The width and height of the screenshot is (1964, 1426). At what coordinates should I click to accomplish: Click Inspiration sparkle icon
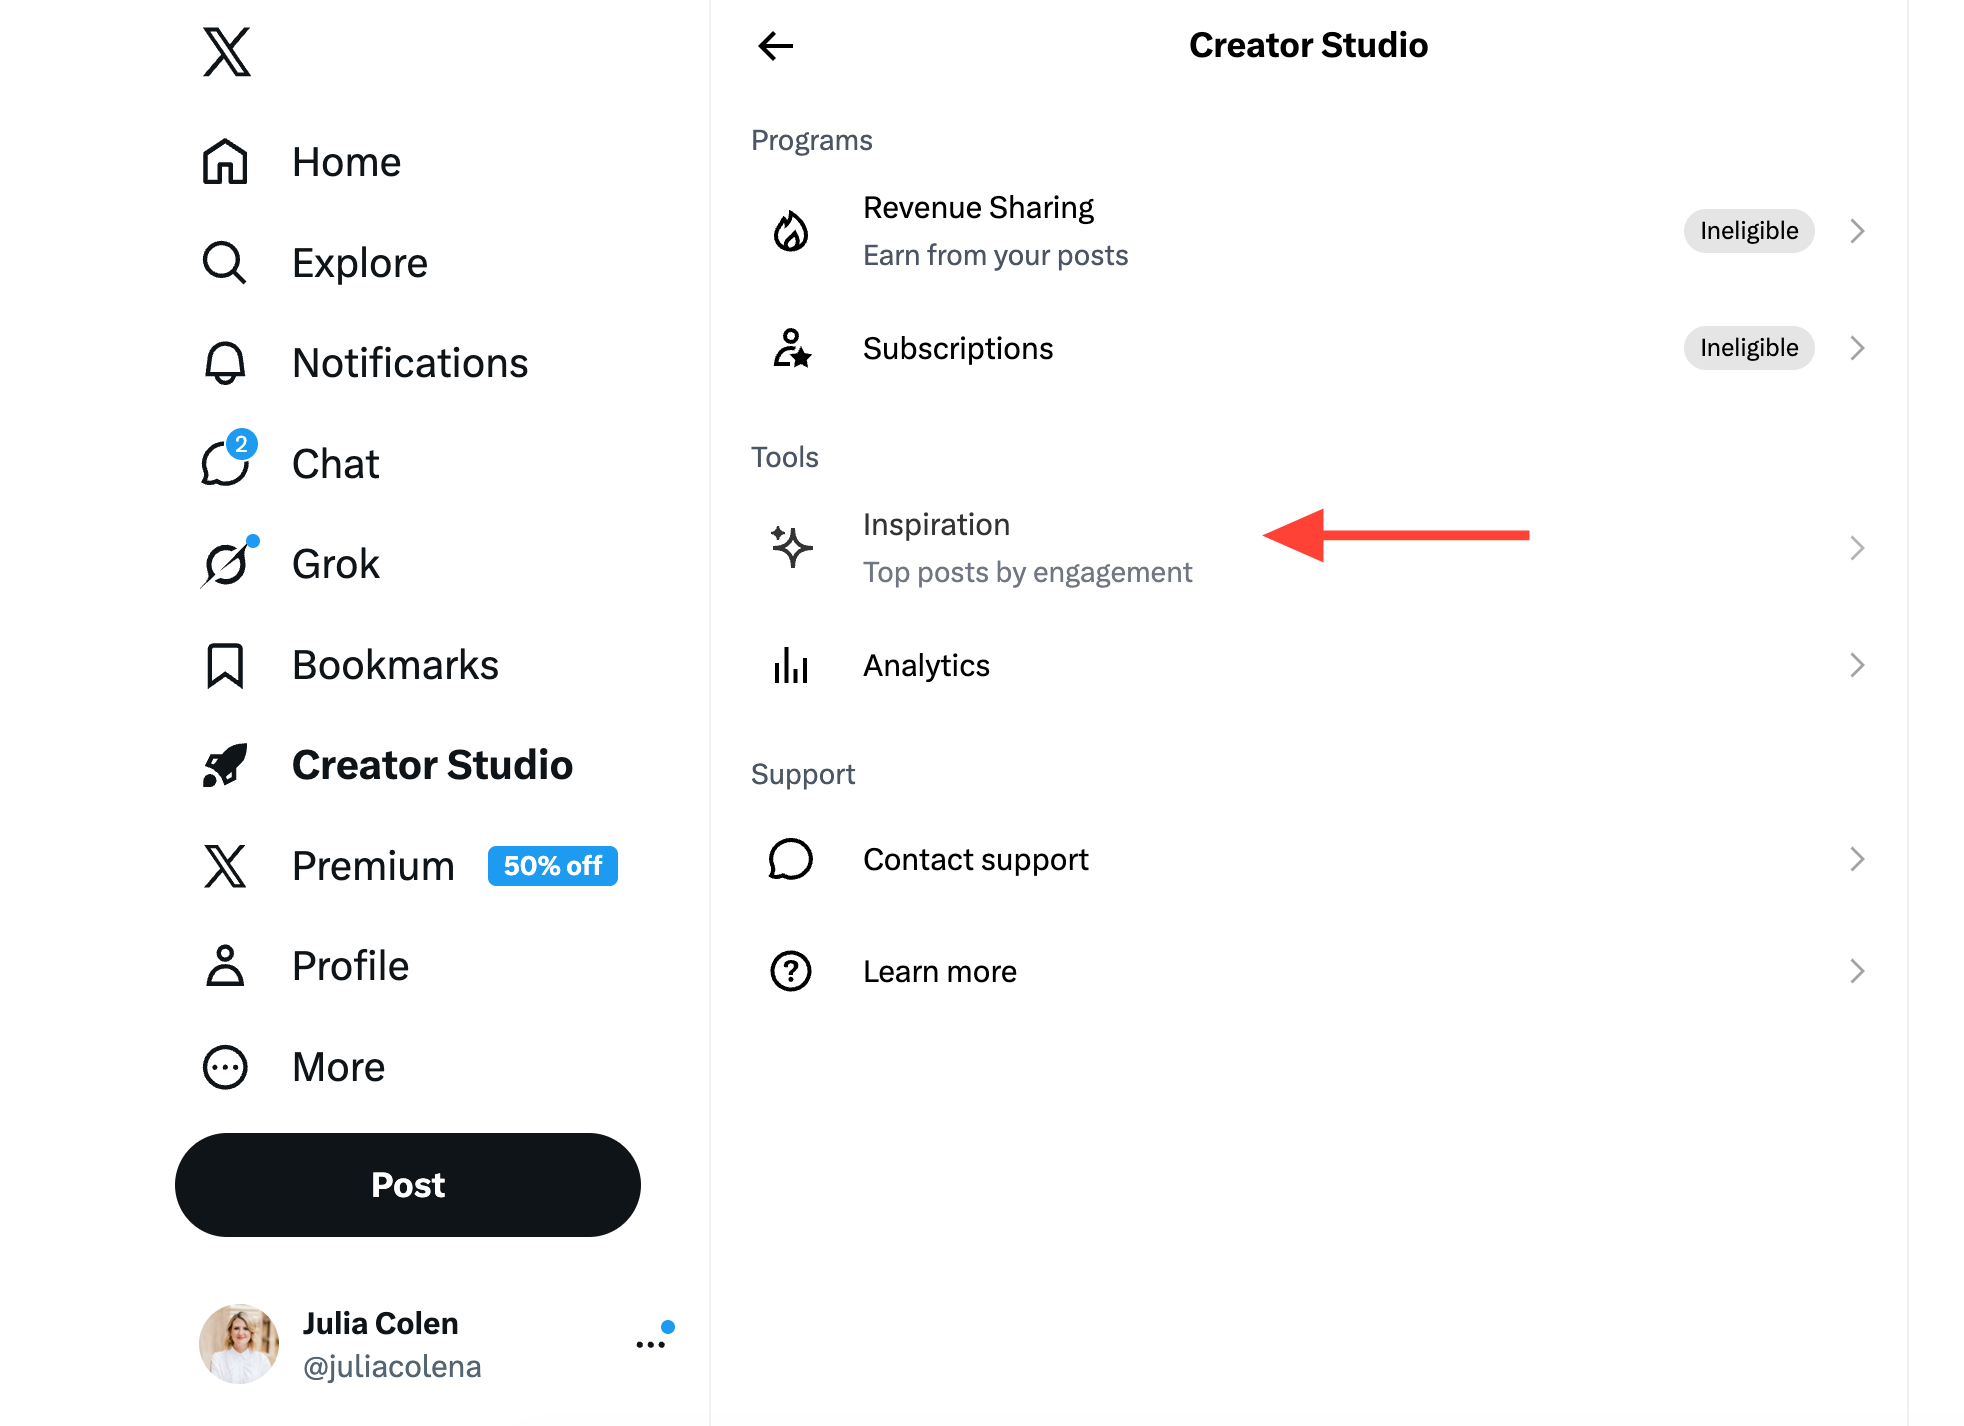(x=791, y=547)
